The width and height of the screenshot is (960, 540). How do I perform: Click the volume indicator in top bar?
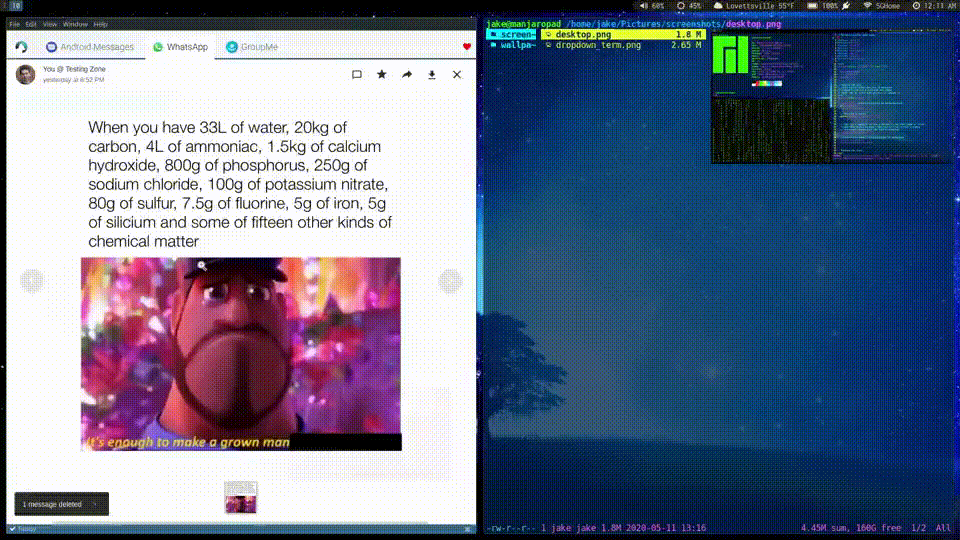point(651,6)
